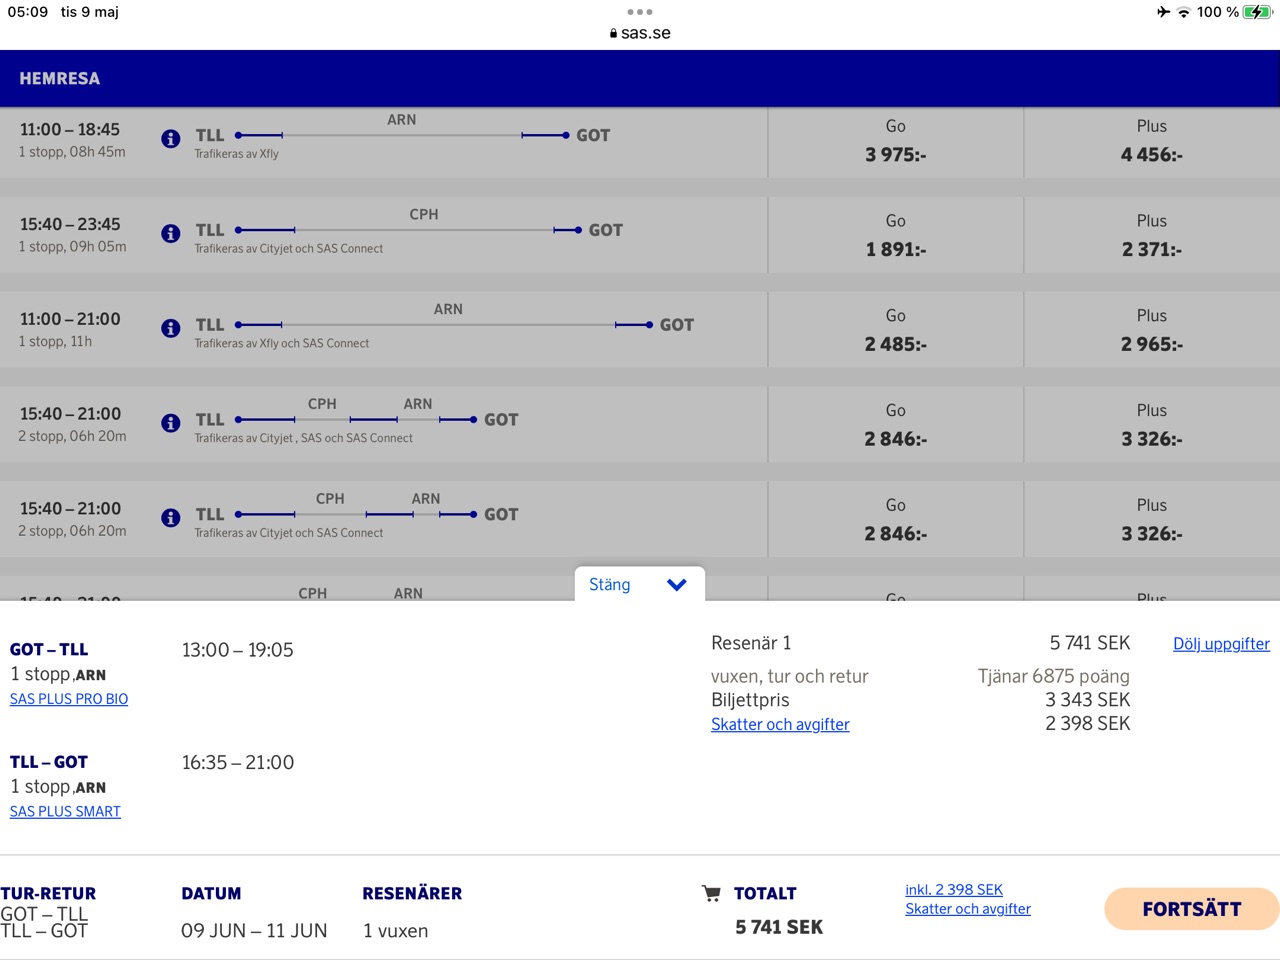Tap the airplane mode icon in status bar
This screenshot has height=960, width=1280.
coord(1163,12)
